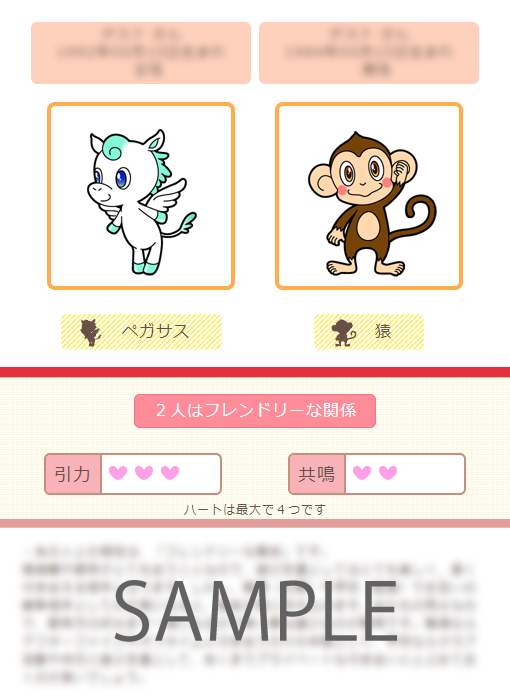Click the left blurred profile info box
Viewport: 510px width, 700px height.
pos(141,53)
